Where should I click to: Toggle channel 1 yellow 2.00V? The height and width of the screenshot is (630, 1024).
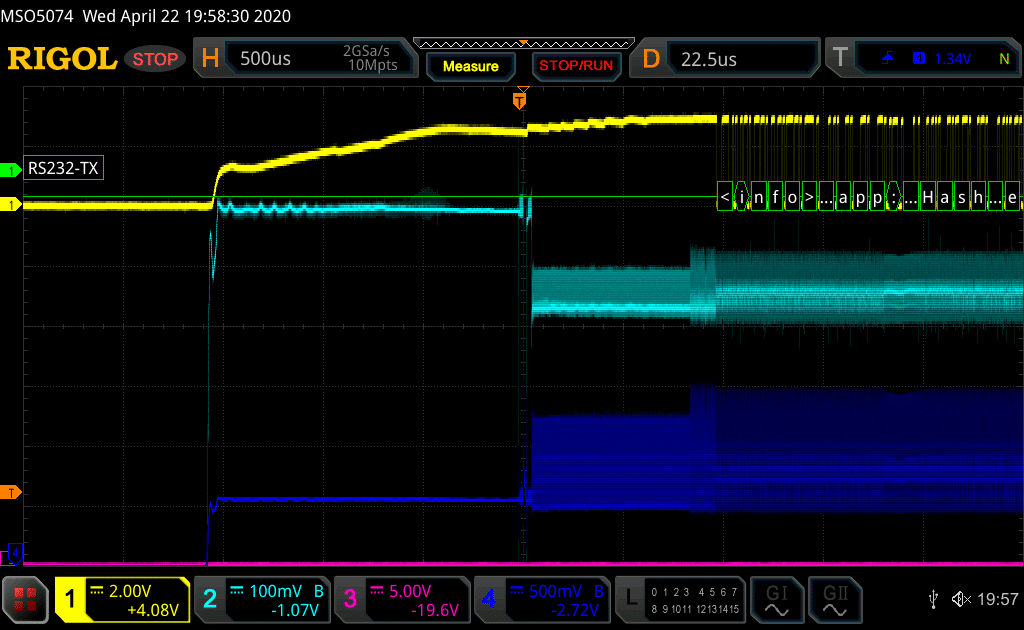point(123,599)
